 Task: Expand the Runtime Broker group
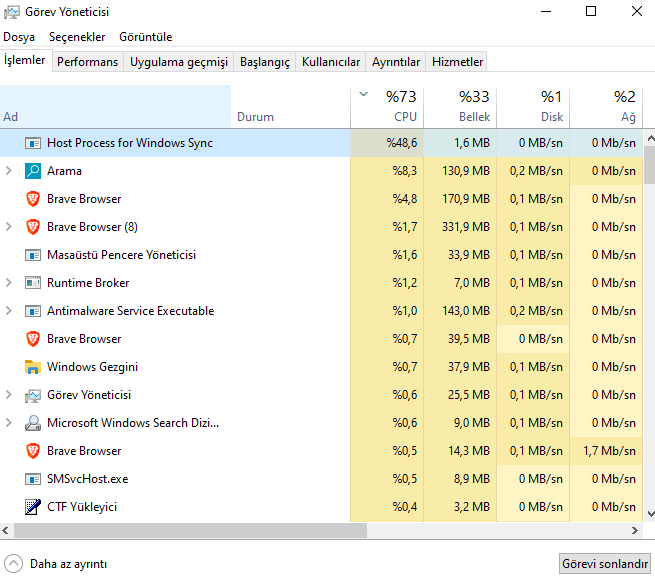[8, 283]
